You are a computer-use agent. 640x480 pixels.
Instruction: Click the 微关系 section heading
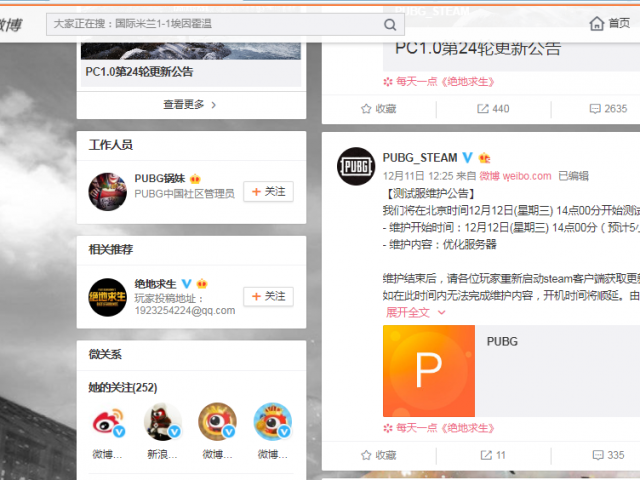[x=105, y=354]
